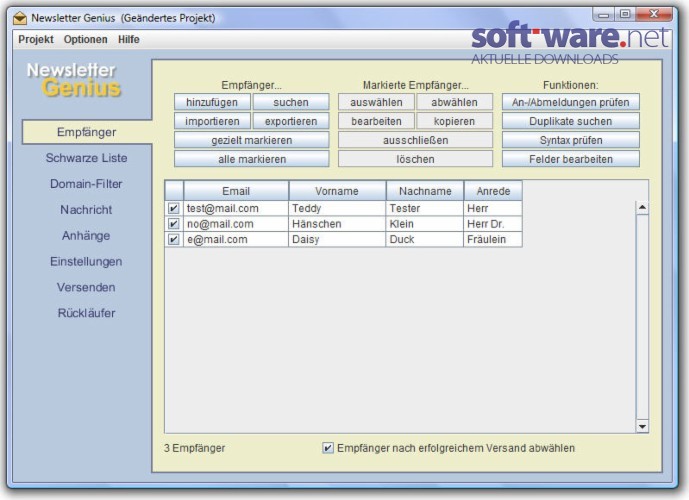The width and height of the screenshot is (689, 500).
Task: Click the Nachname cell 'Duck'
Action: (425, 239)
